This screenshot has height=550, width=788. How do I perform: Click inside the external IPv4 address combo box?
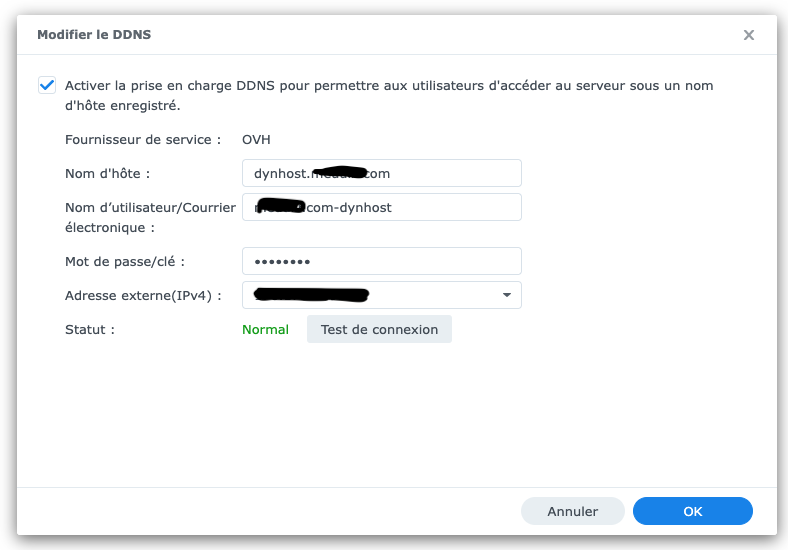370,295
